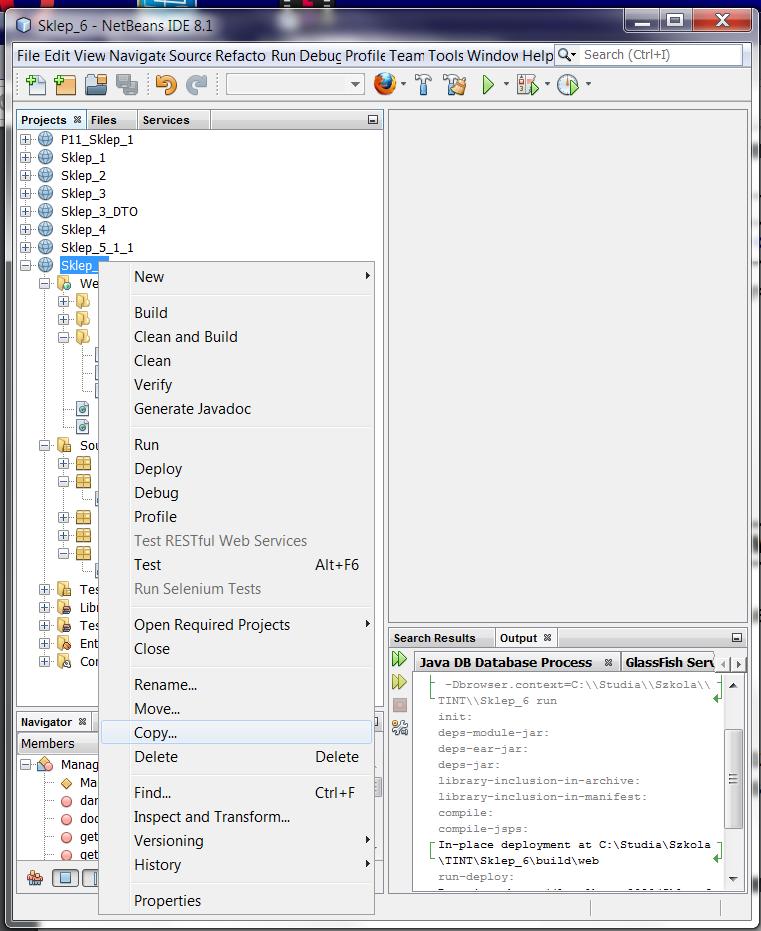
Task: Close the Output tab with its x
Action: 547,637
